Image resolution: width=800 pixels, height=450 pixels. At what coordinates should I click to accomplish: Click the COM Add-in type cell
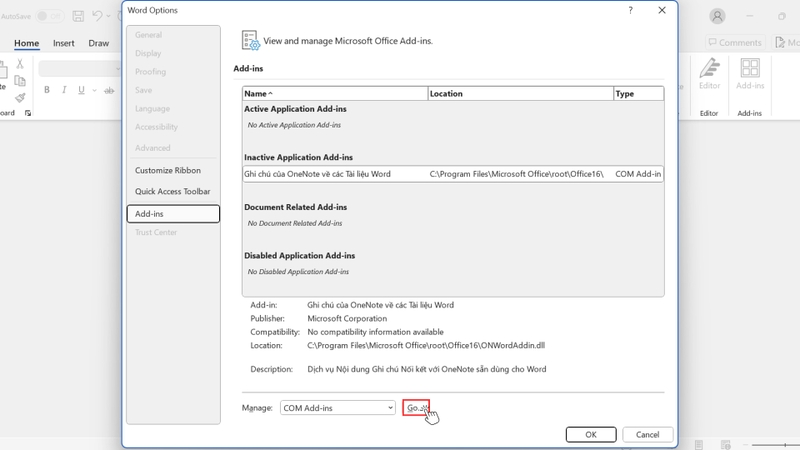pyautogui.click(x=638, y=174)
